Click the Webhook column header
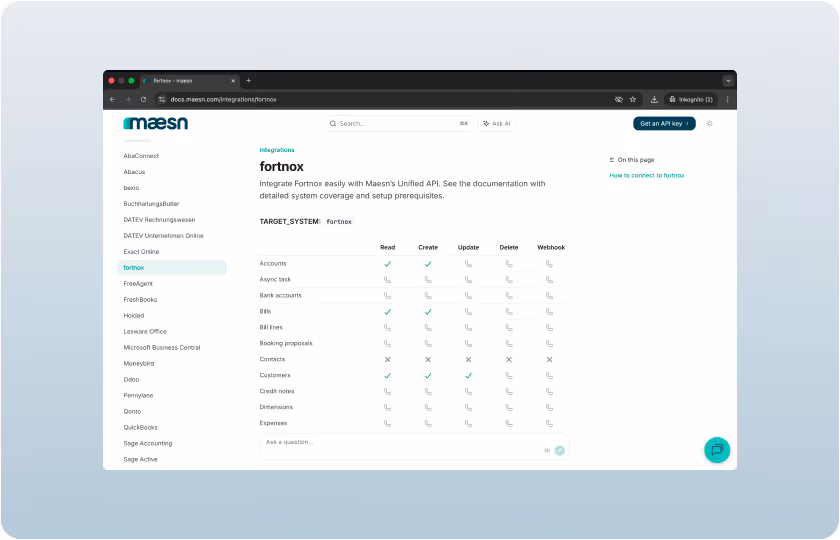Screen dimensions: 840x540 (551, 248)
